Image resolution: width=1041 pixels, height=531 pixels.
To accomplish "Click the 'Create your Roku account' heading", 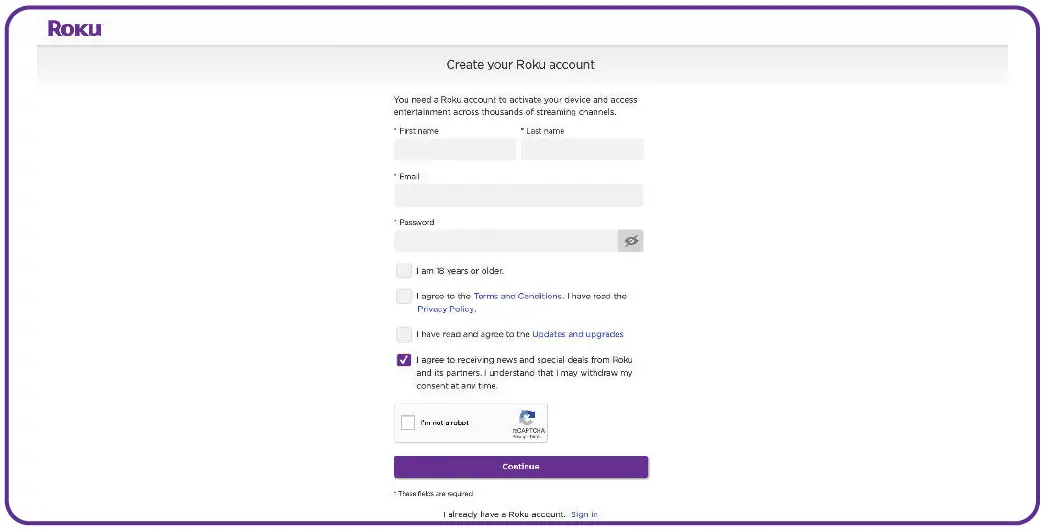I will tap(520, 65).
